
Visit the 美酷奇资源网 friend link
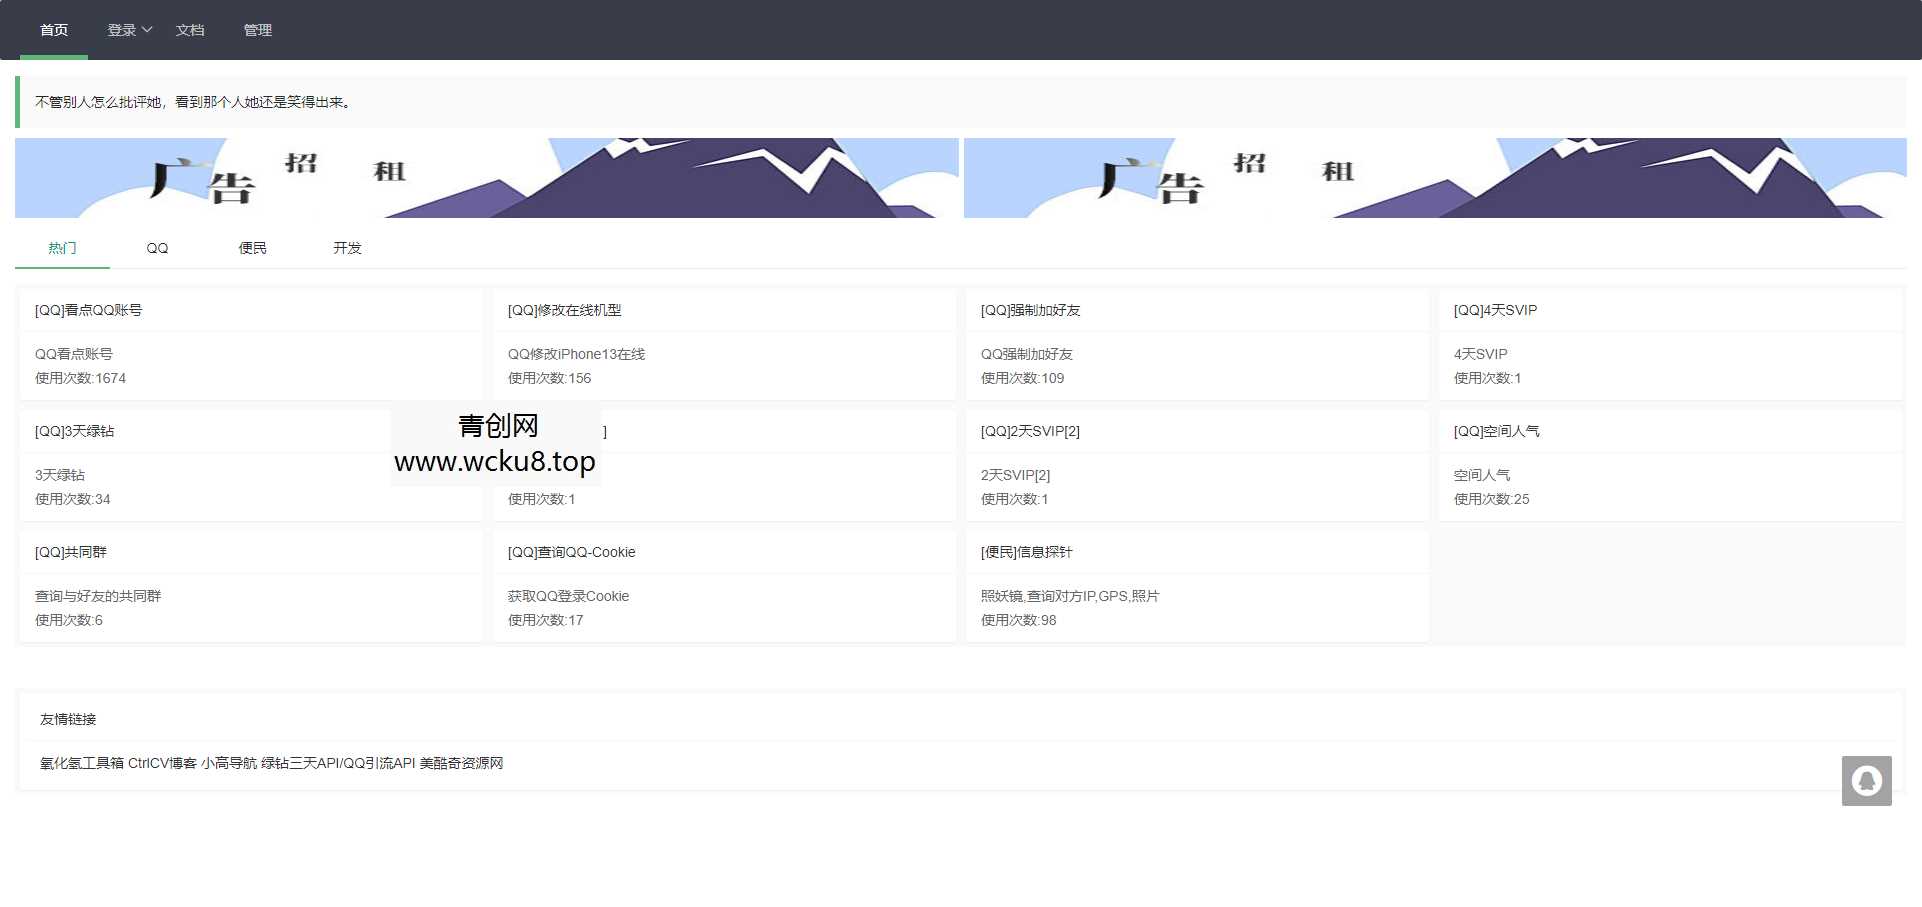coord(461,763)
